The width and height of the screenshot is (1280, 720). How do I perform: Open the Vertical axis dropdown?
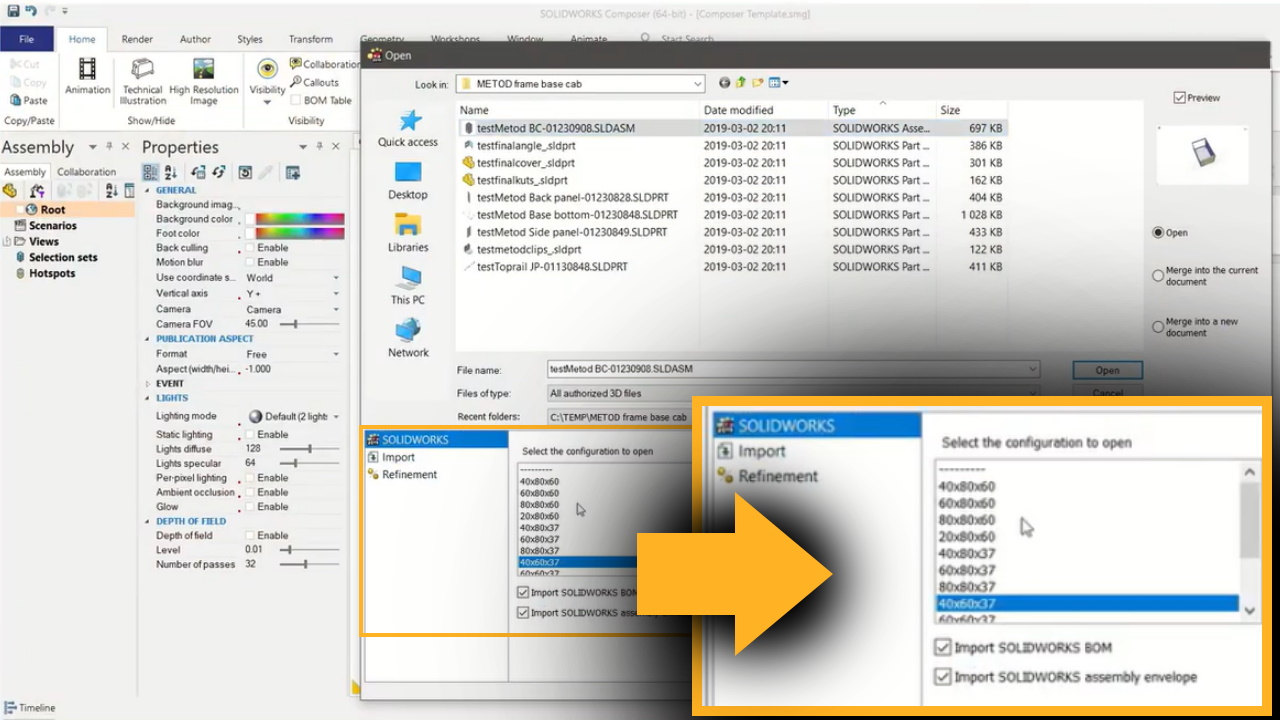point(335,294)
